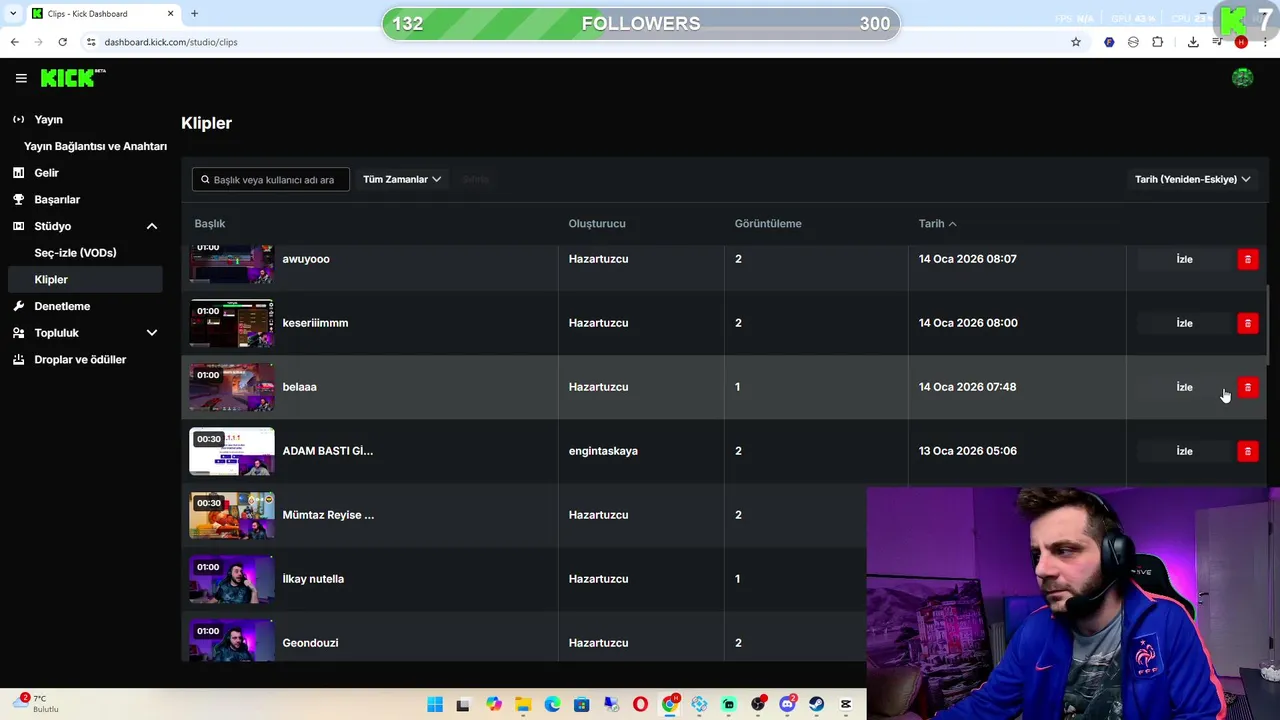Open the media control icon in Chrome toolbar

(x=1217, y=42)
